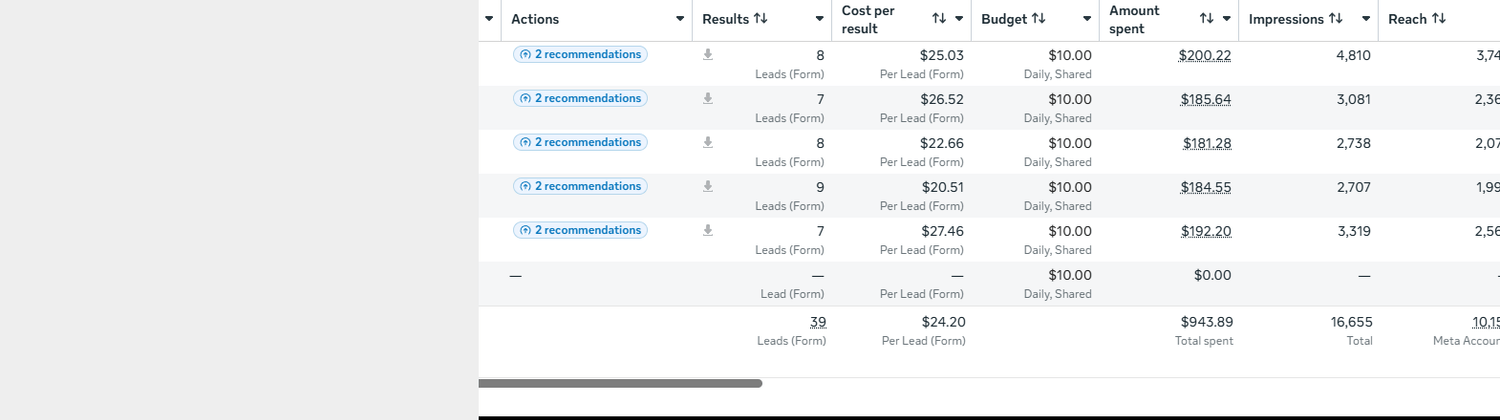Select the $26.52 cost per lead cell
1500x420 pixels.
(x=942, y=100)
